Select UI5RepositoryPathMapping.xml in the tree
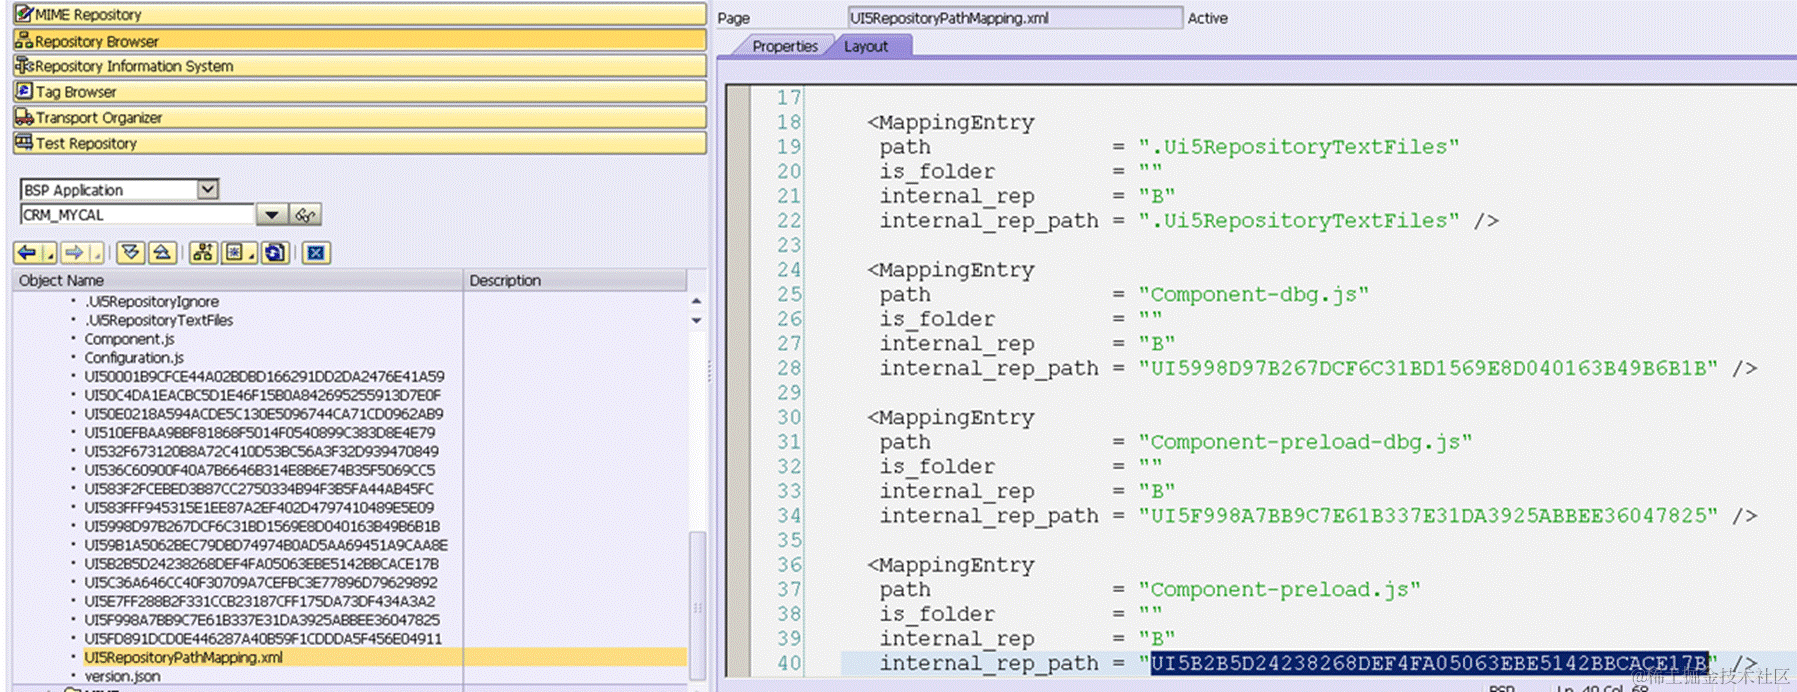1797x692 pixels. [183, 657]
